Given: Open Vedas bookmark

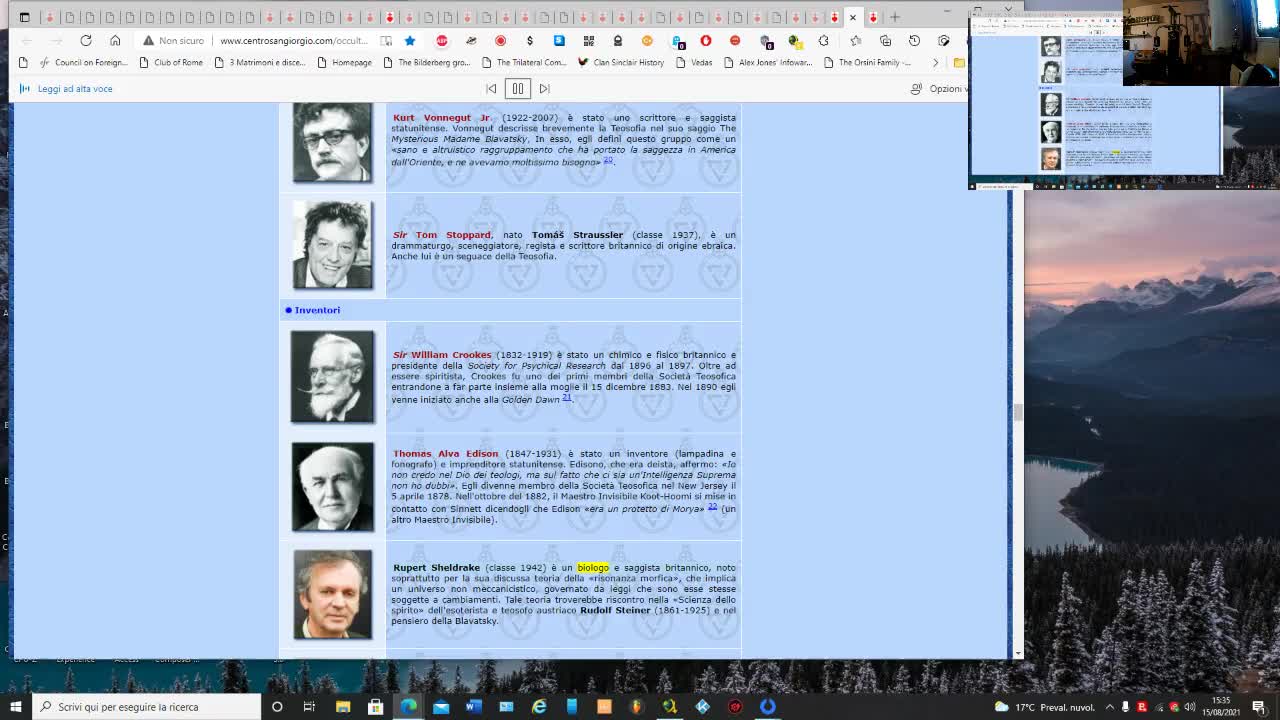Looking at the screenshot, I should point(694,62).
